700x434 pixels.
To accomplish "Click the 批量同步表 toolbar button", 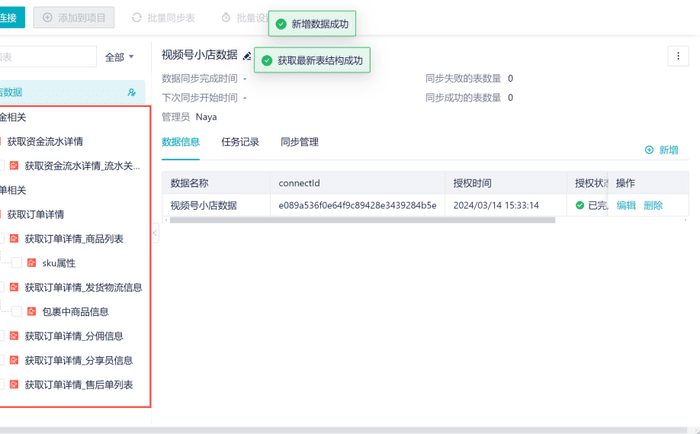I will [x=163, y=17].
